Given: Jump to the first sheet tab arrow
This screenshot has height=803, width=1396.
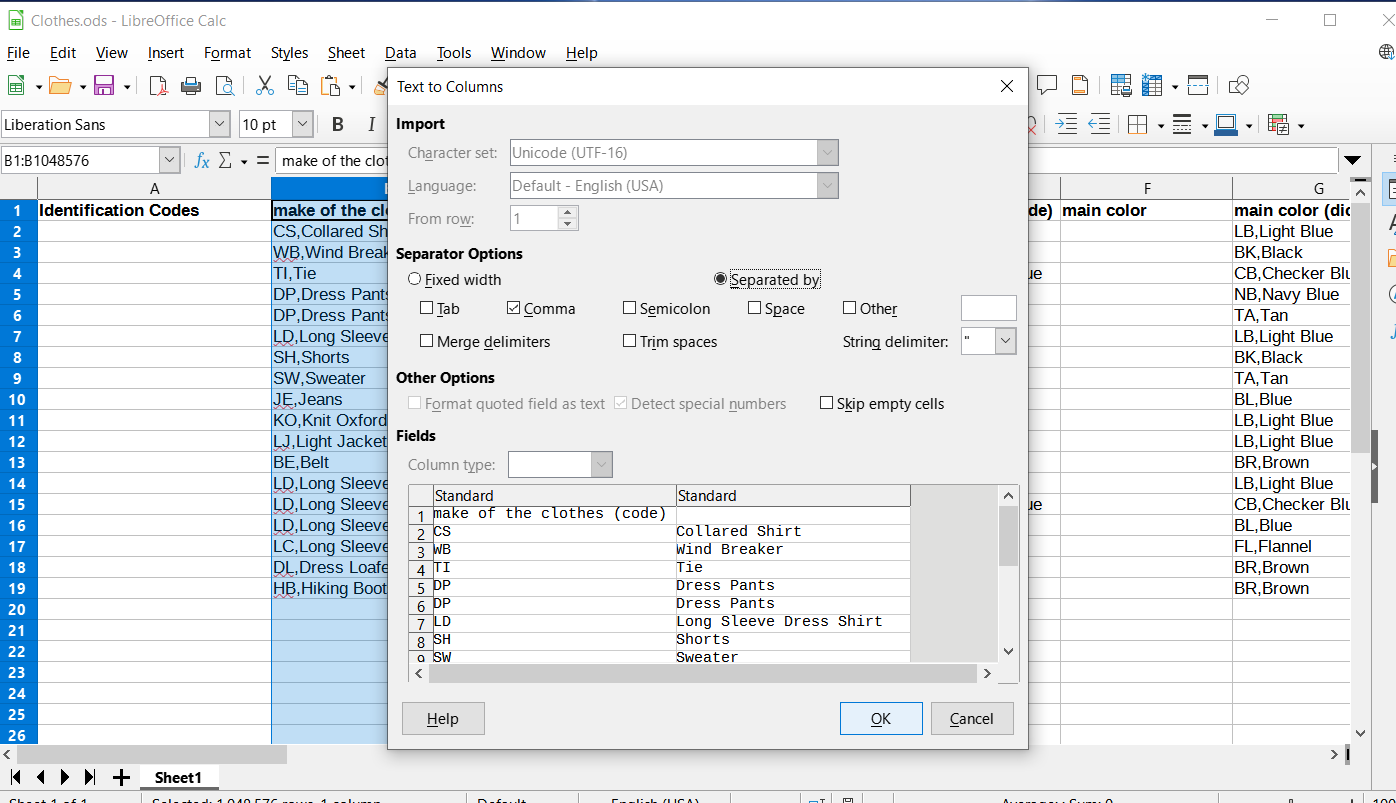Looking at the screenshot, I should click(x=16, y=777).
